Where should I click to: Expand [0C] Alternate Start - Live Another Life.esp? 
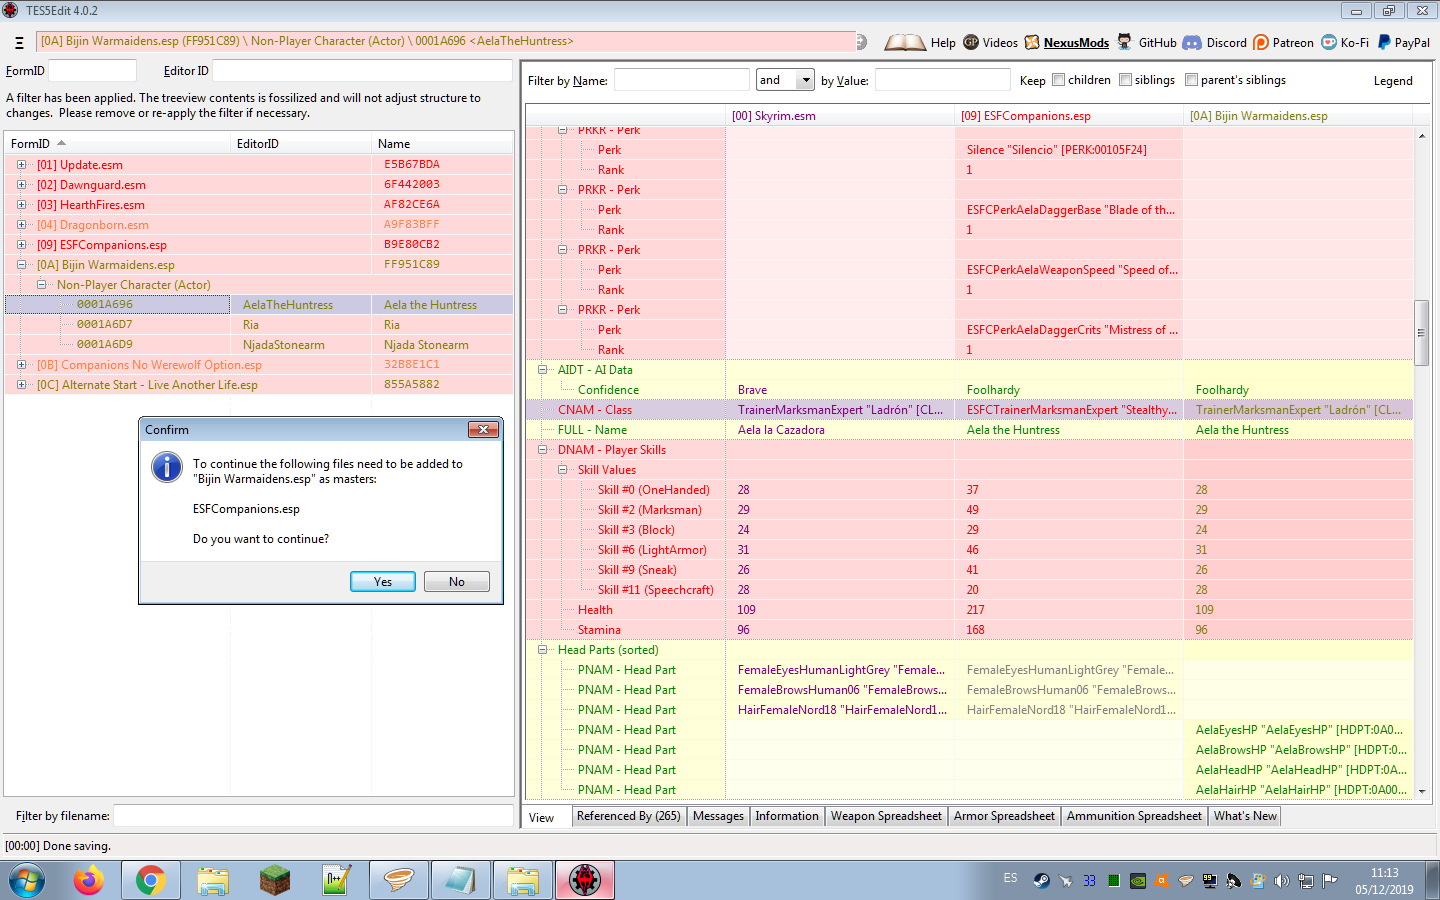click(x=21, y=385)
